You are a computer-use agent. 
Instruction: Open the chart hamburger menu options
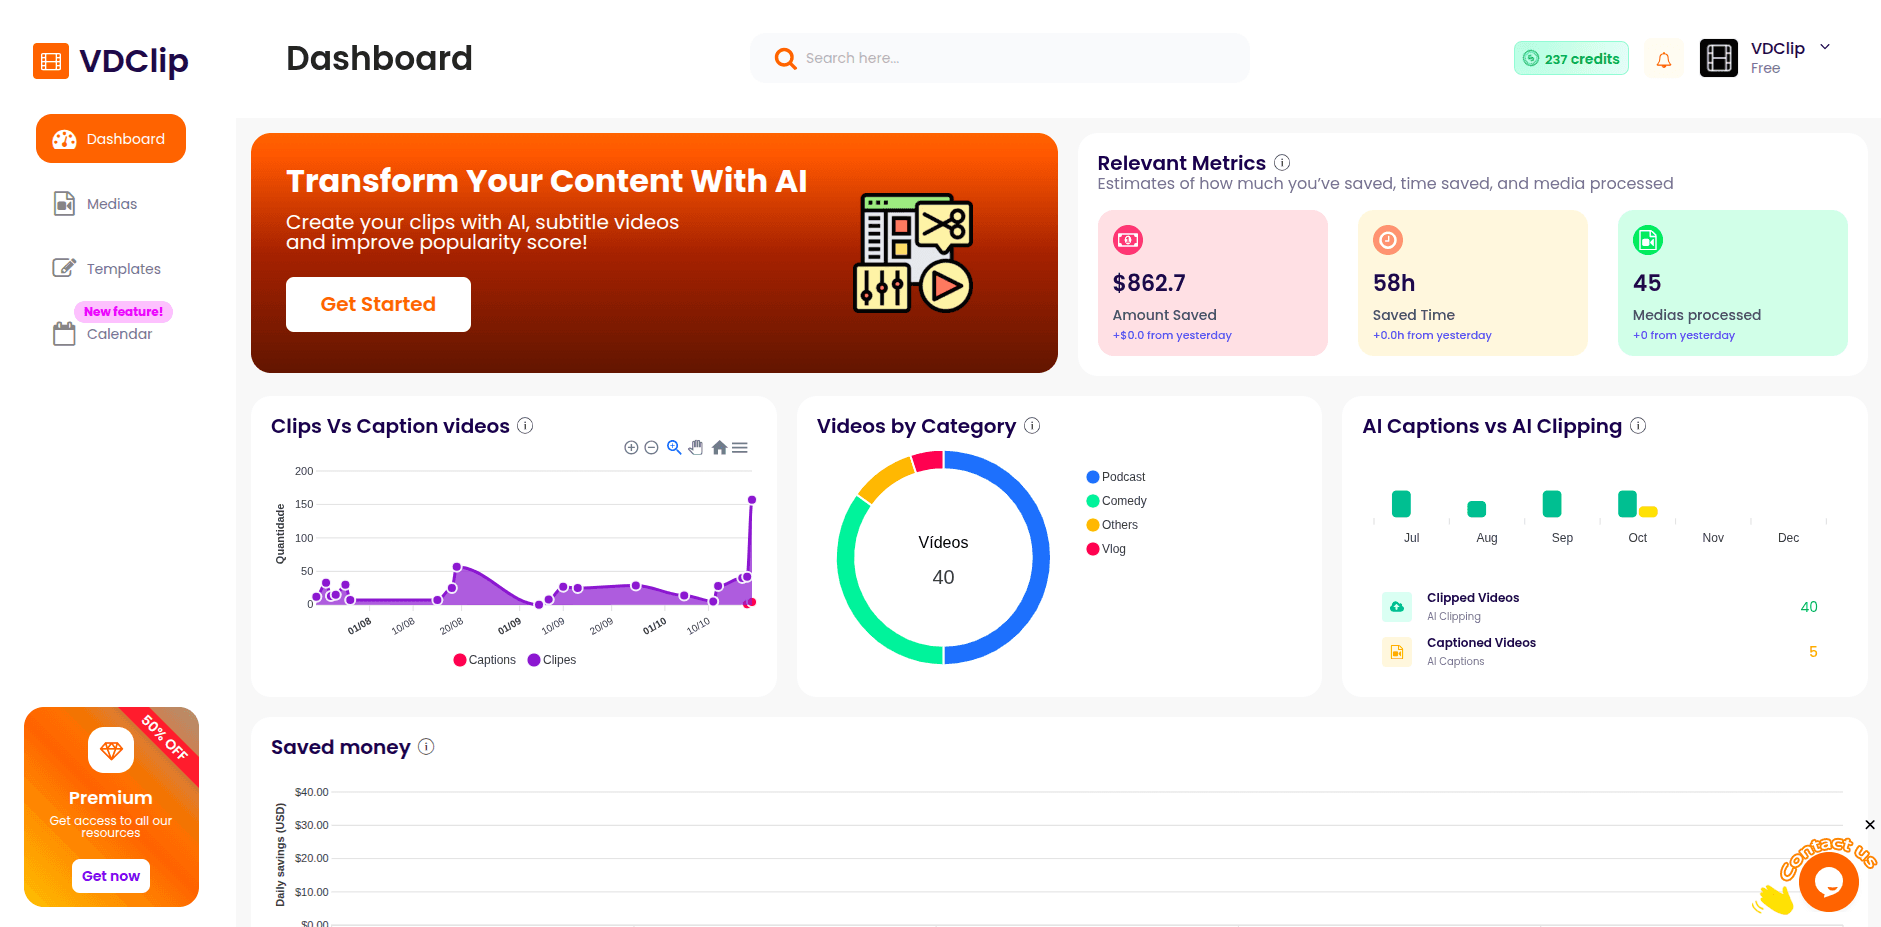pyautogui.click(x=740, y=447)
